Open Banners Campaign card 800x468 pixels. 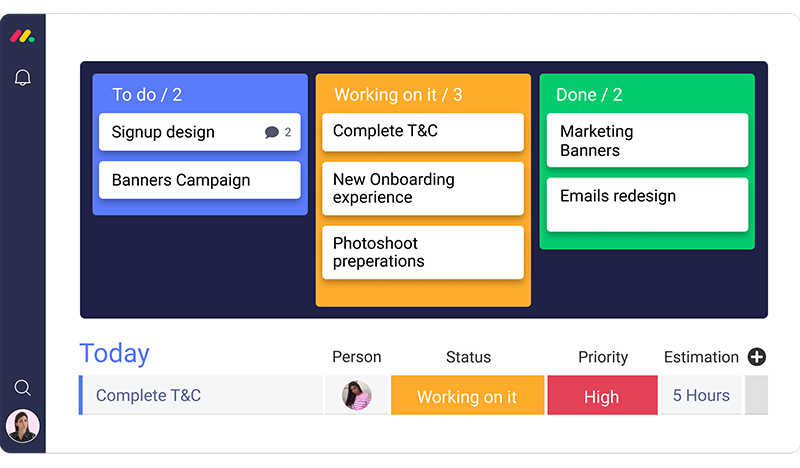pos(200,180)
